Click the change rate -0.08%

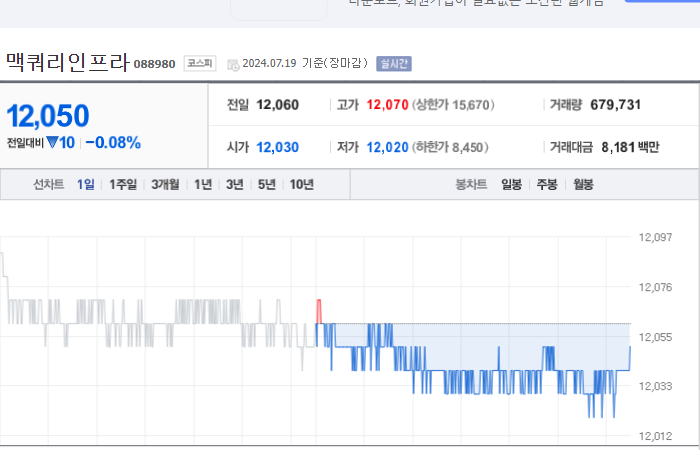pyautogui.click(x=113, y=143)
